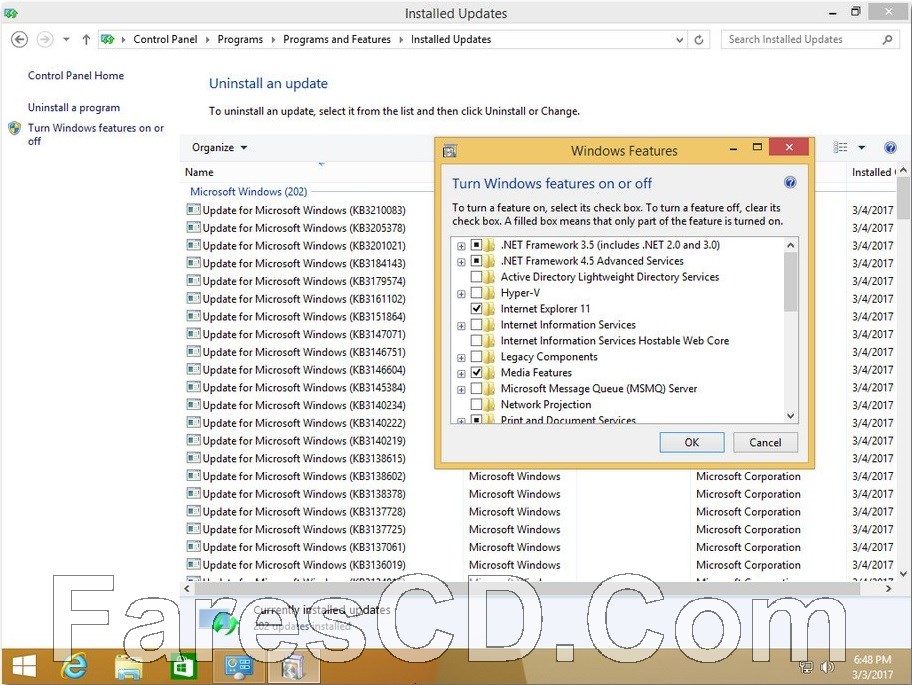Click the volume speaker tray icon
This screenshot has width=912, height=685.
(x=827, y=667)
